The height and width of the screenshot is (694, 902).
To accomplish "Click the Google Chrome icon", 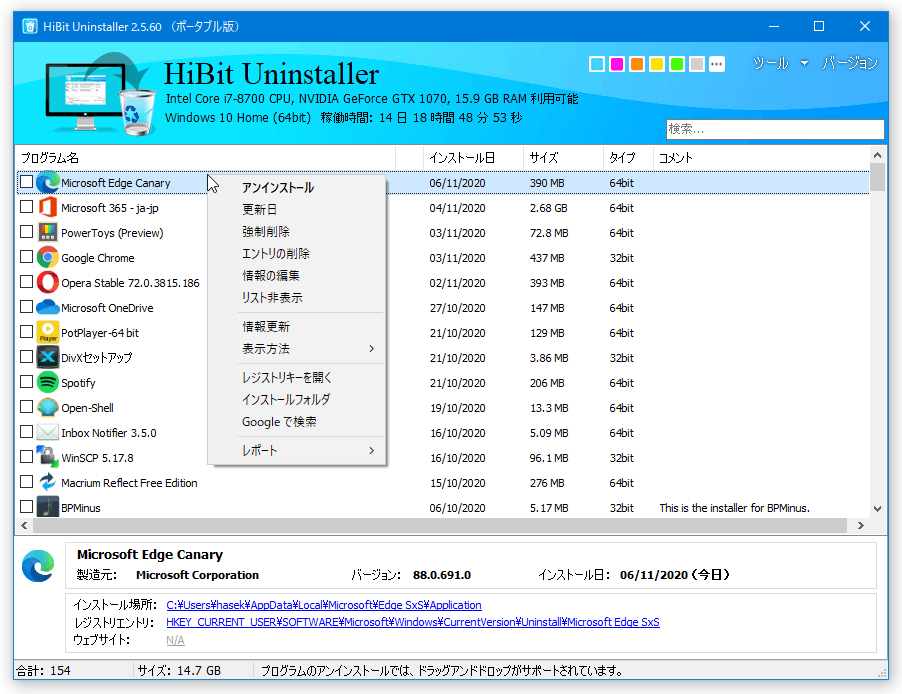I will click(x=48, y=258).
